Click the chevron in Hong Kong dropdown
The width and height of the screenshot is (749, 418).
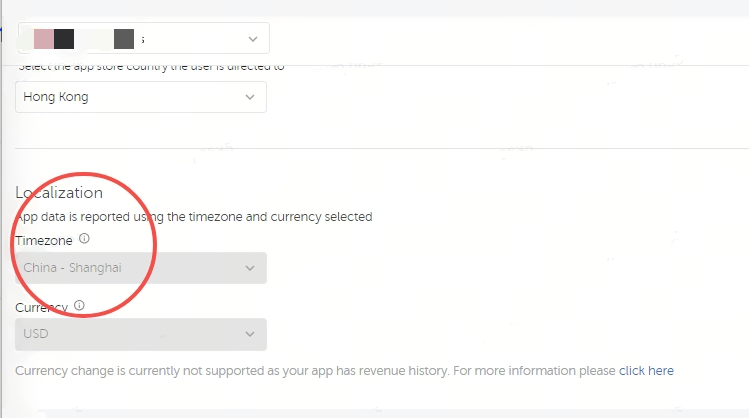[250, 97]
